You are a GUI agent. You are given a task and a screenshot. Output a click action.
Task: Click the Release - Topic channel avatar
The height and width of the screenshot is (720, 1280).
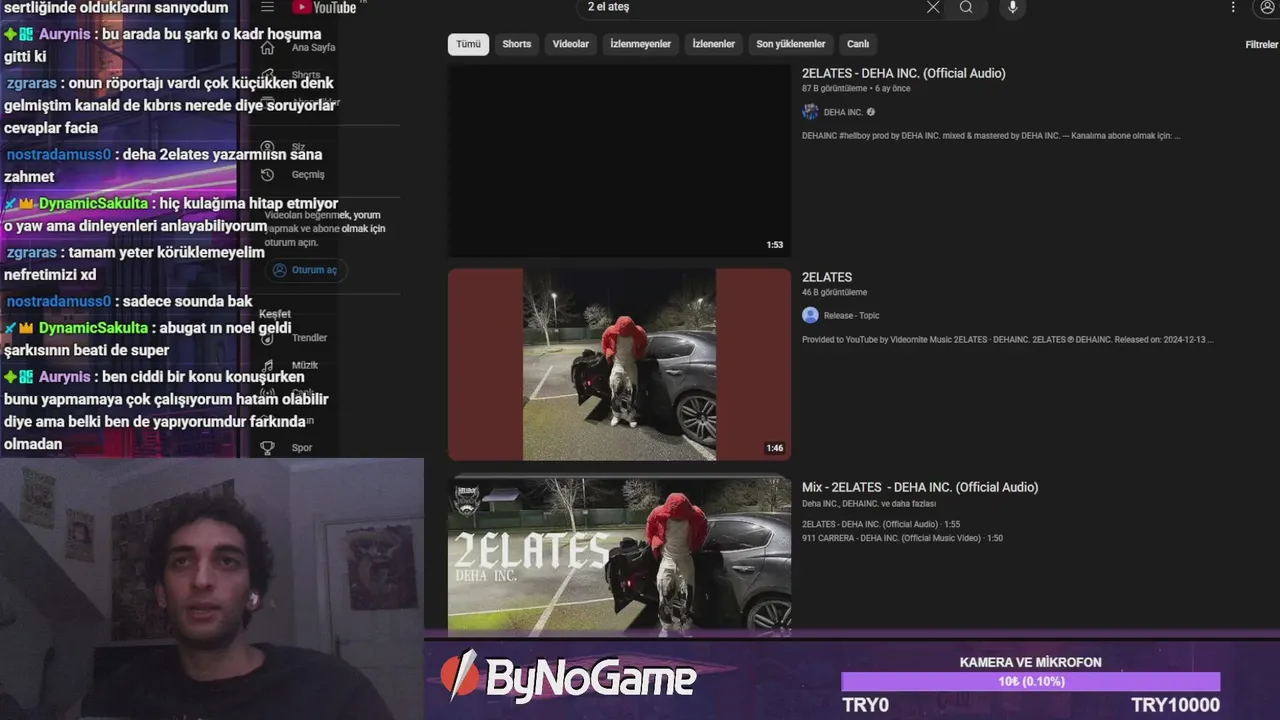tap(810, 315)
